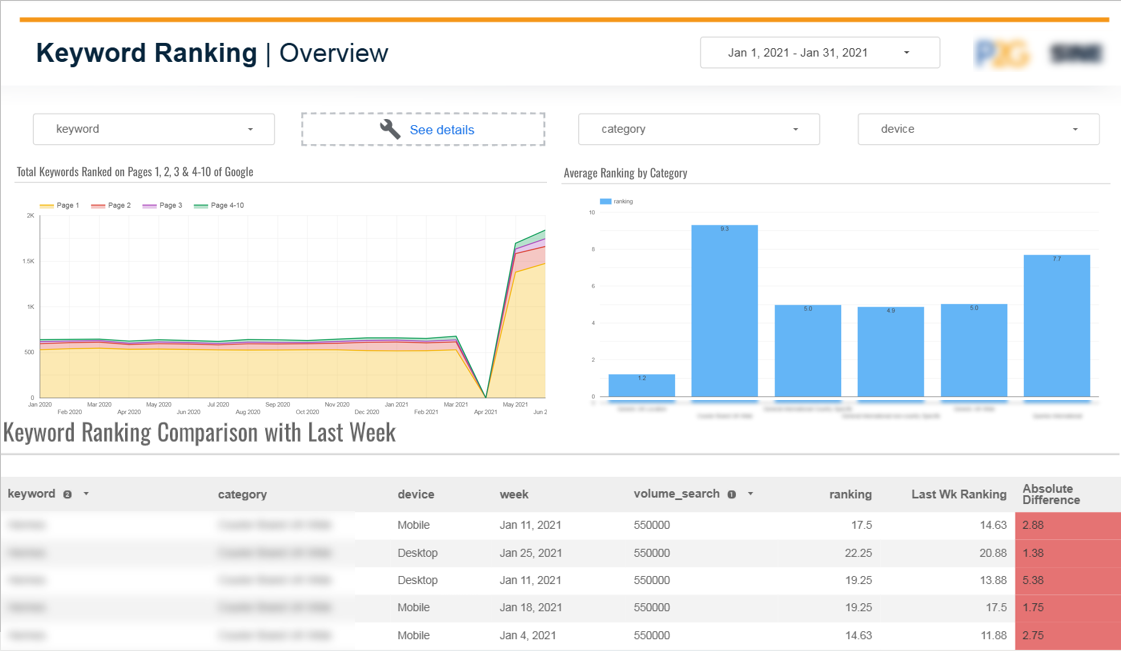Toggle the Page 2 legend series
The width and height of the screenshot is (1121, 651).
(x=111, y=205)
